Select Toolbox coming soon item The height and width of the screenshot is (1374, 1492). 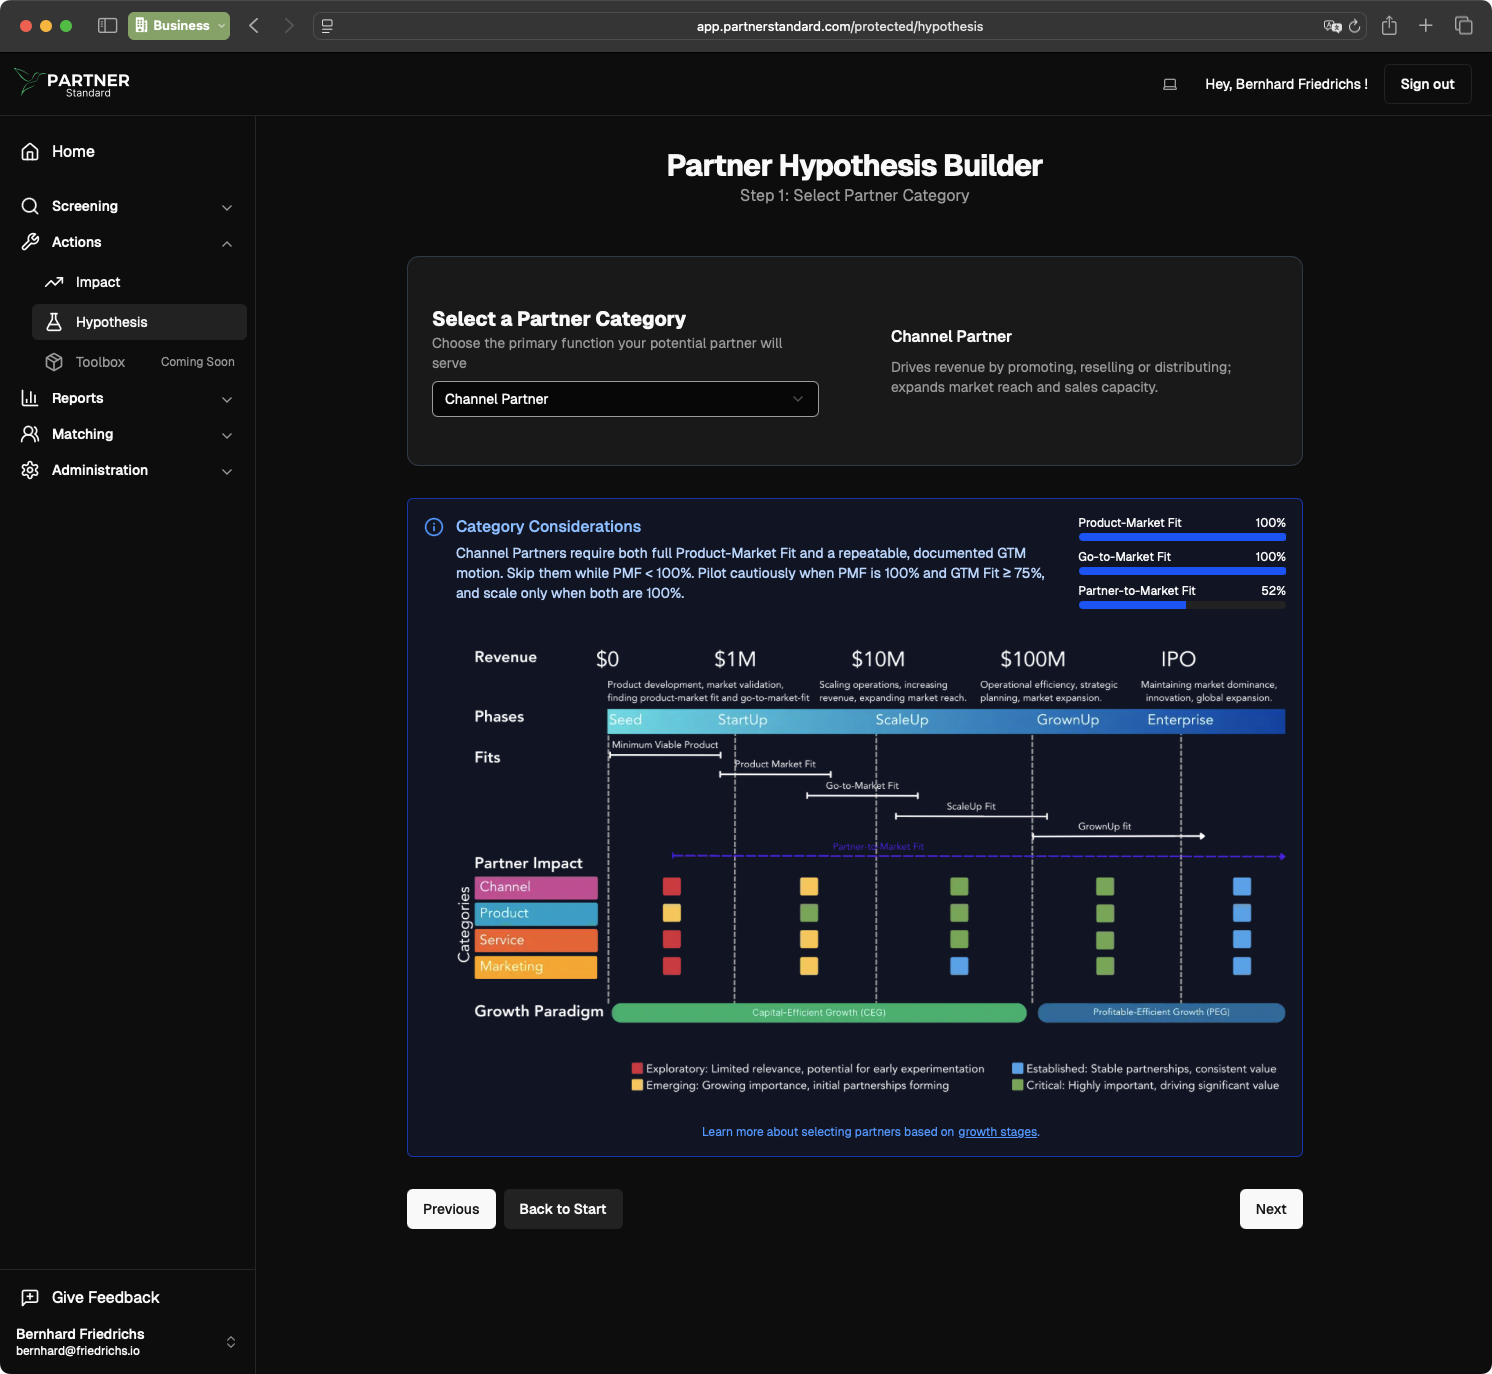coord(139,362)
